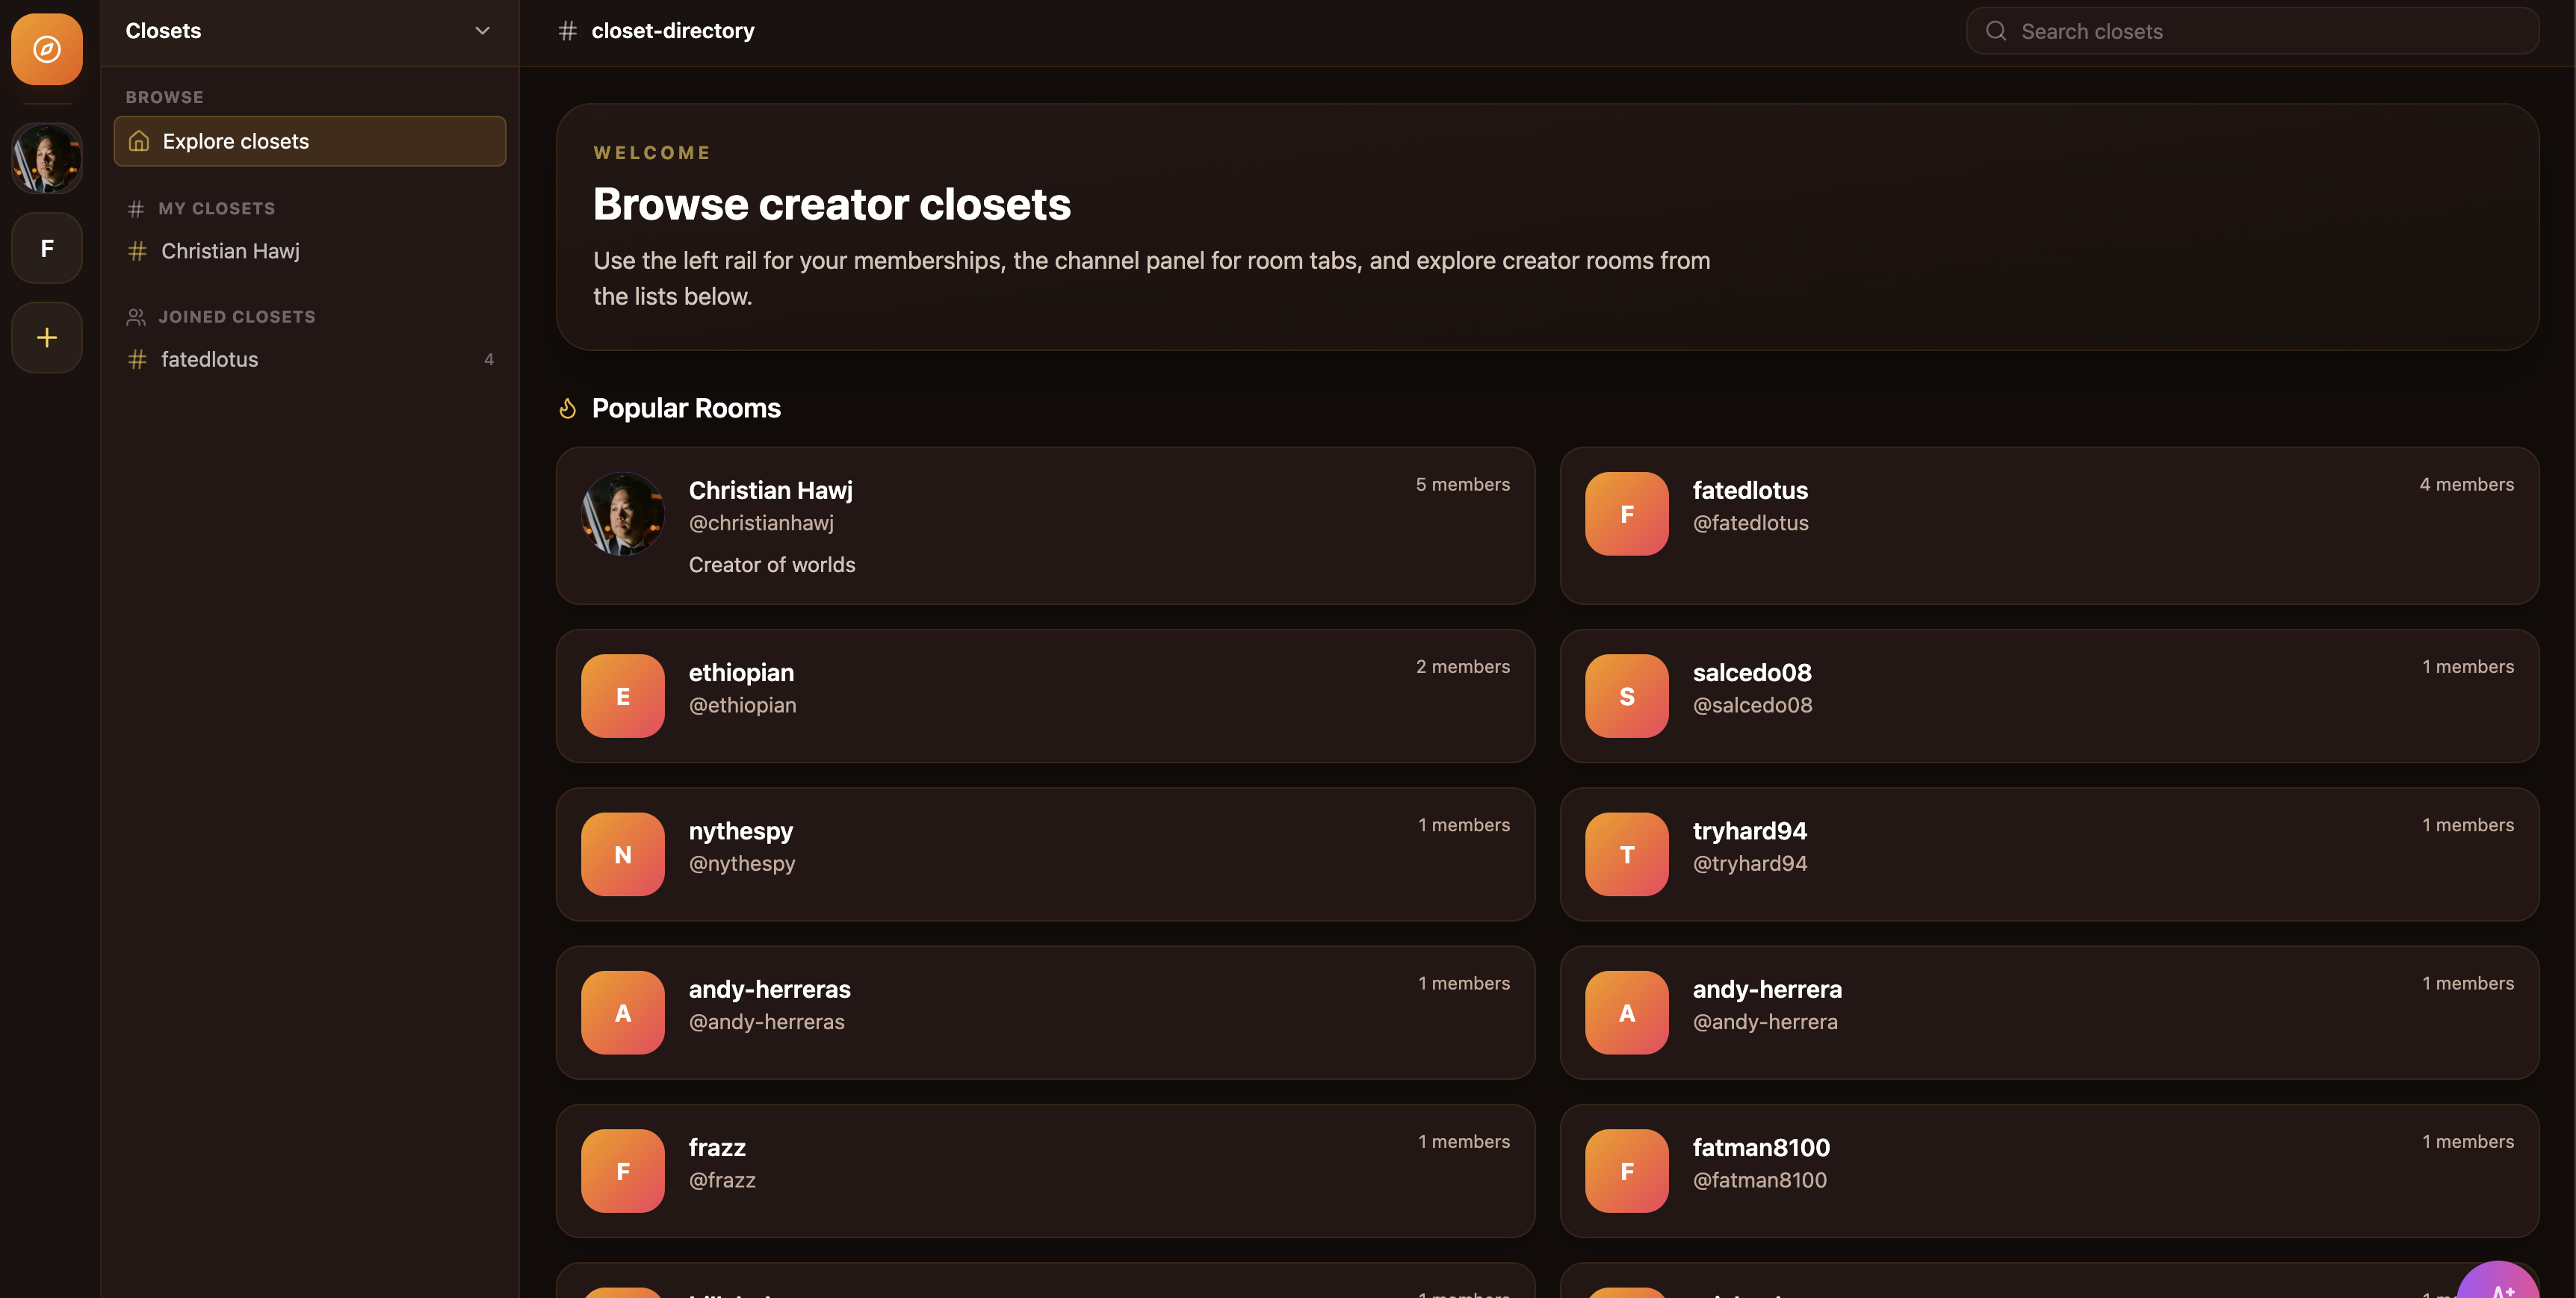Click the @tryhard94 handle text
2576x1298 pixels.
[x=1750, y=863]
